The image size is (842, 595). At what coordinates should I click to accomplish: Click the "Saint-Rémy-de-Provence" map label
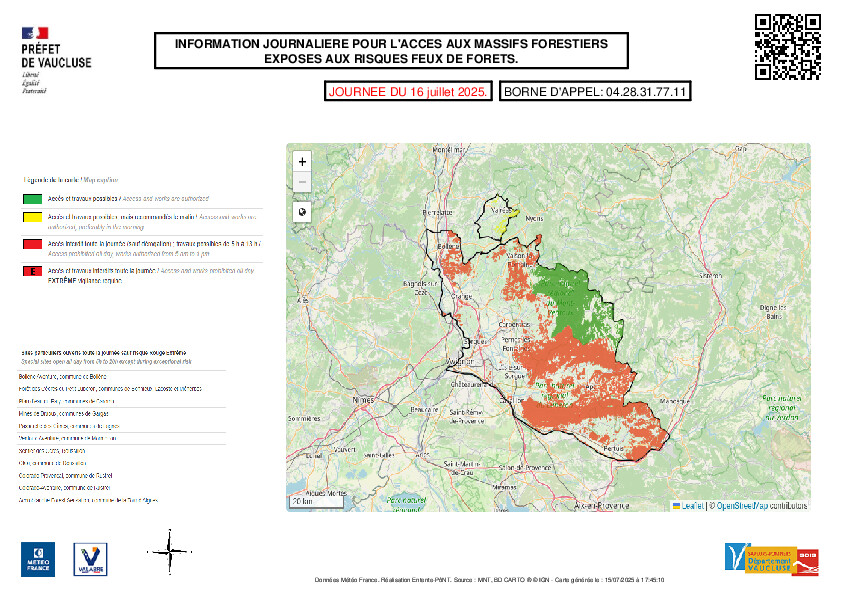point(467,417)
